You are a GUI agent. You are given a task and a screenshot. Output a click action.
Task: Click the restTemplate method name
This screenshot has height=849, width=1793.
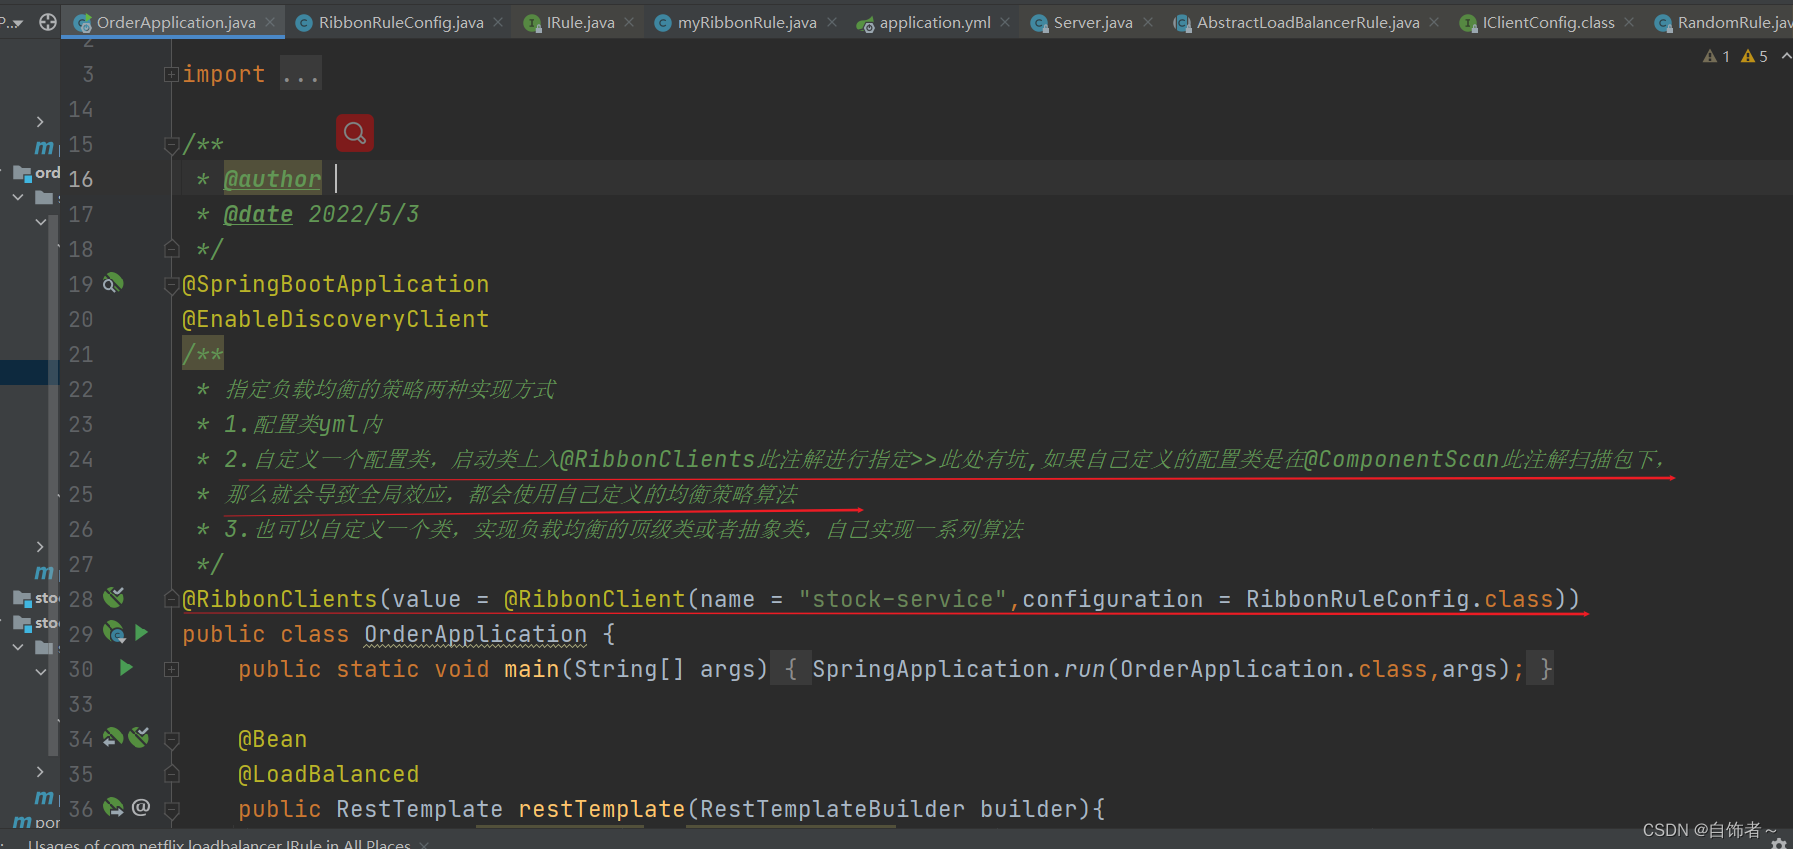(x=601, y=809)
